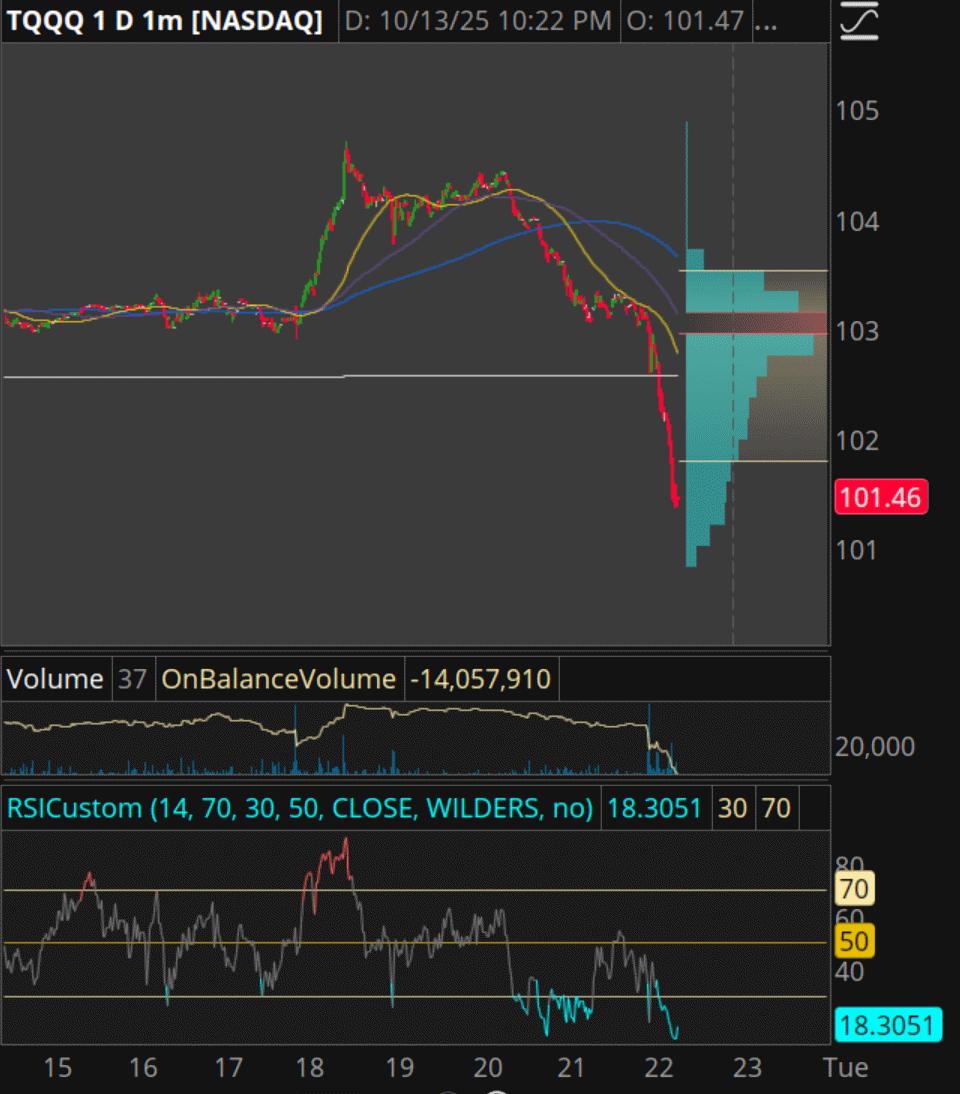Viewport: 960px width, 1094px height.
Task: Click the 102 price axis label
Action: coord(857,440)
